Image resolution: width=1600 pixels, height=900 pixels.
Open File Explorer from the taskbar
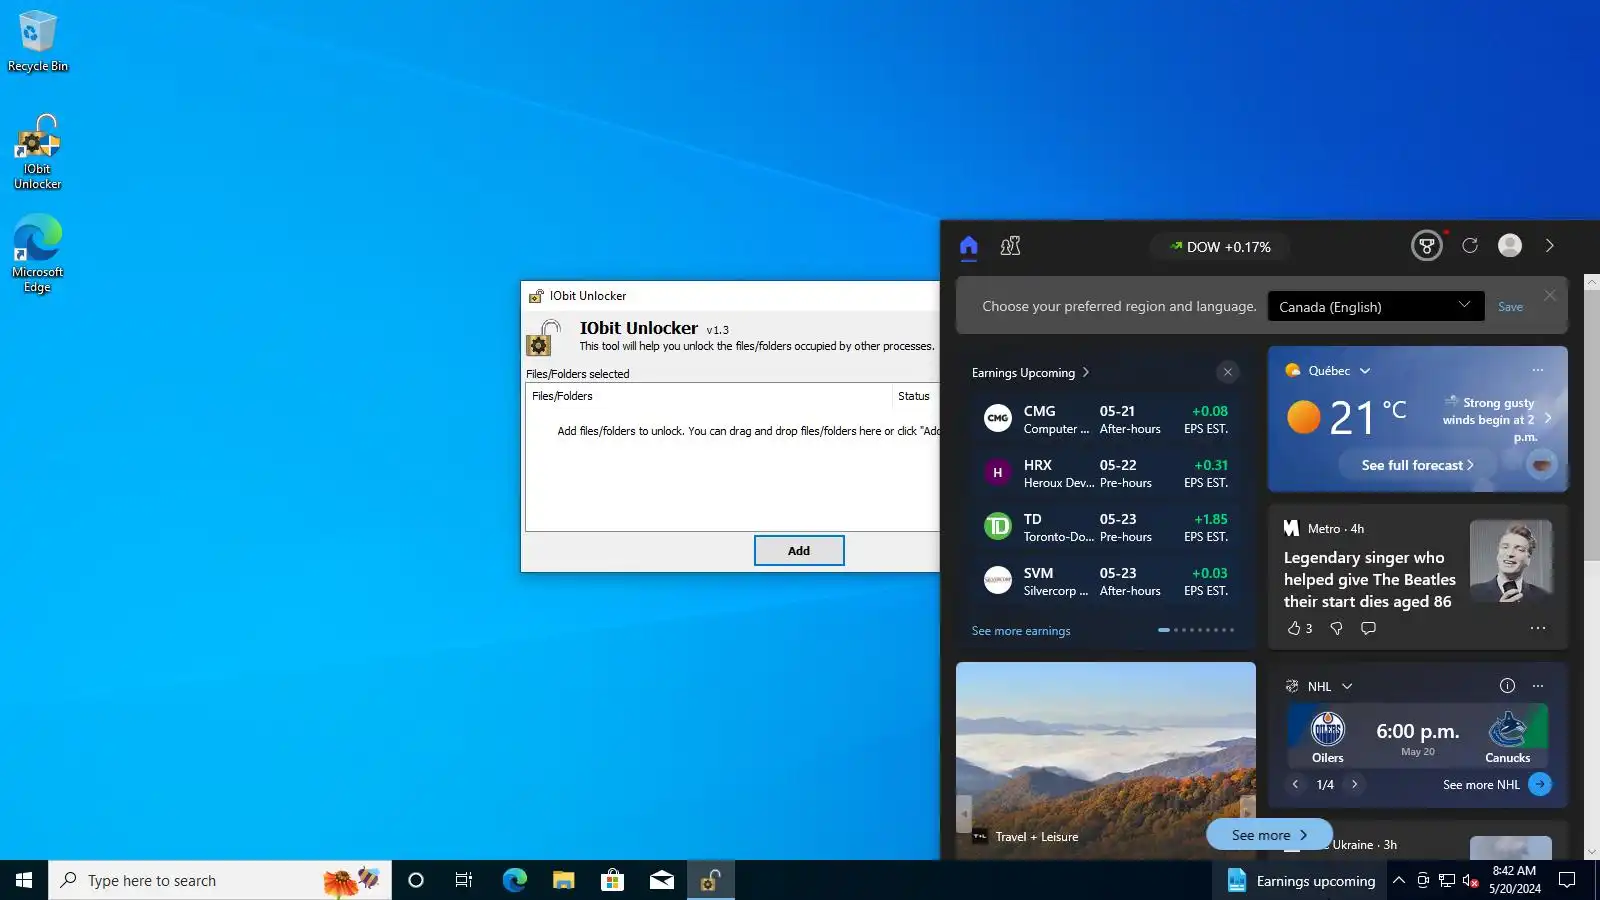click(563, 880)
